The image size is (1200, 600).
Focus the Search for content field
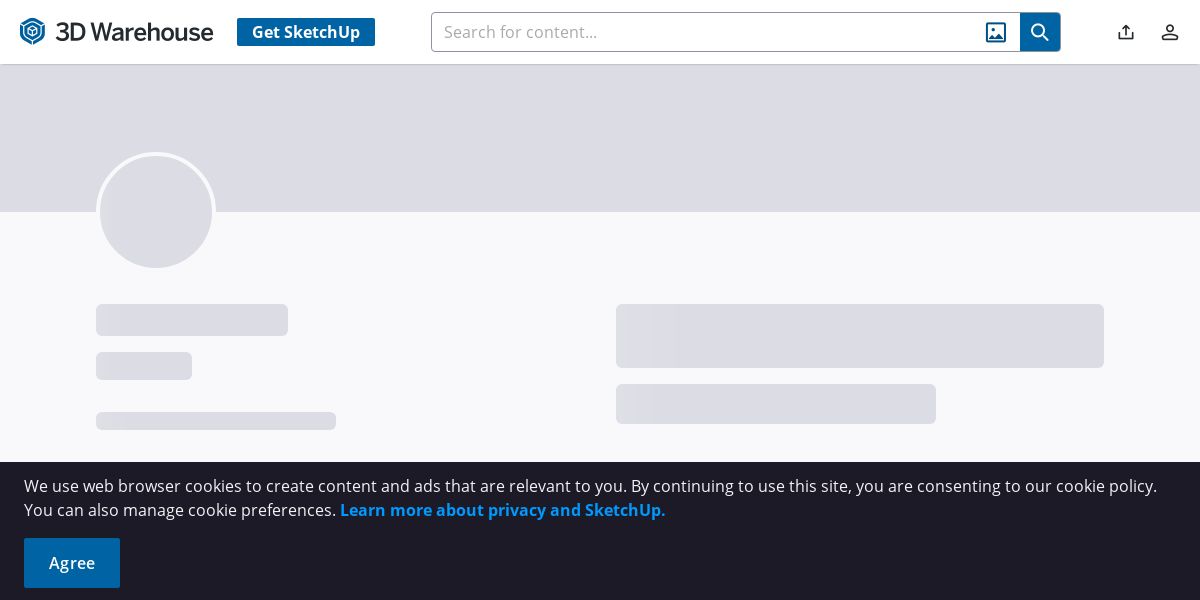pos(706,32)
